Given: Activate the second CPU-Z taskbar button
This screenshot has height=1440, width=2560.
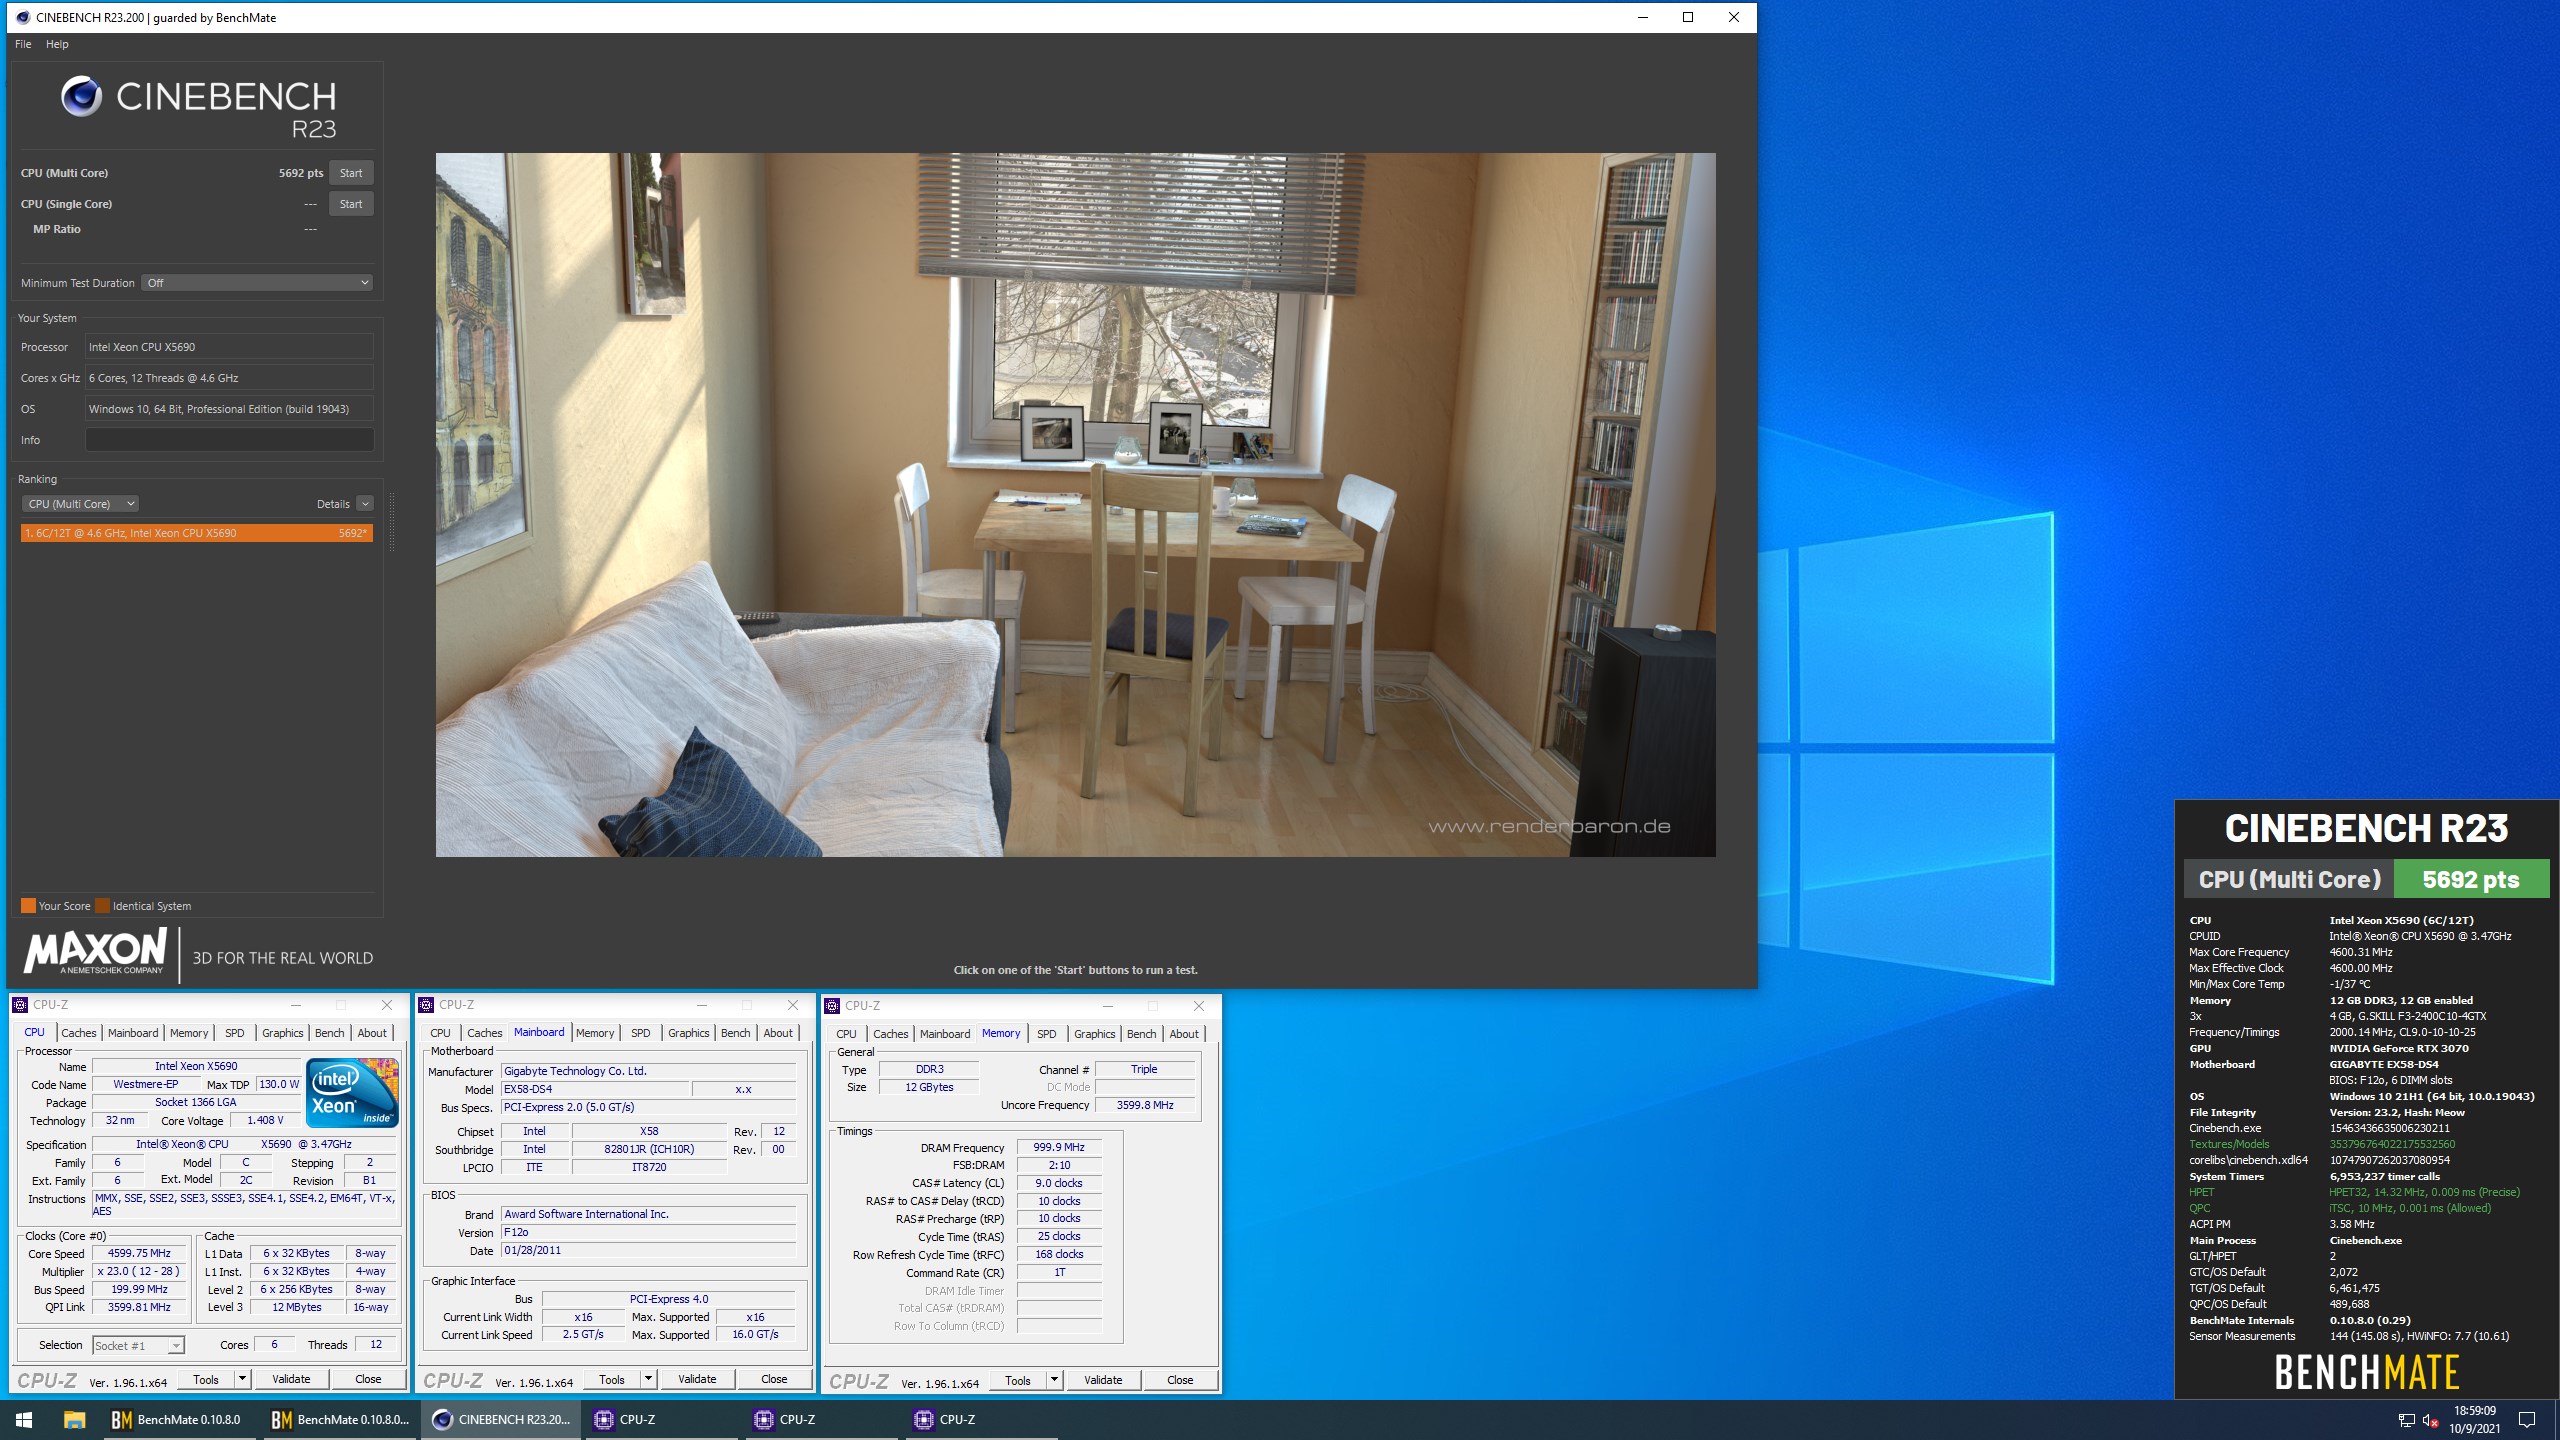Looking at the screenshot, I should (x=822, y=1419).
